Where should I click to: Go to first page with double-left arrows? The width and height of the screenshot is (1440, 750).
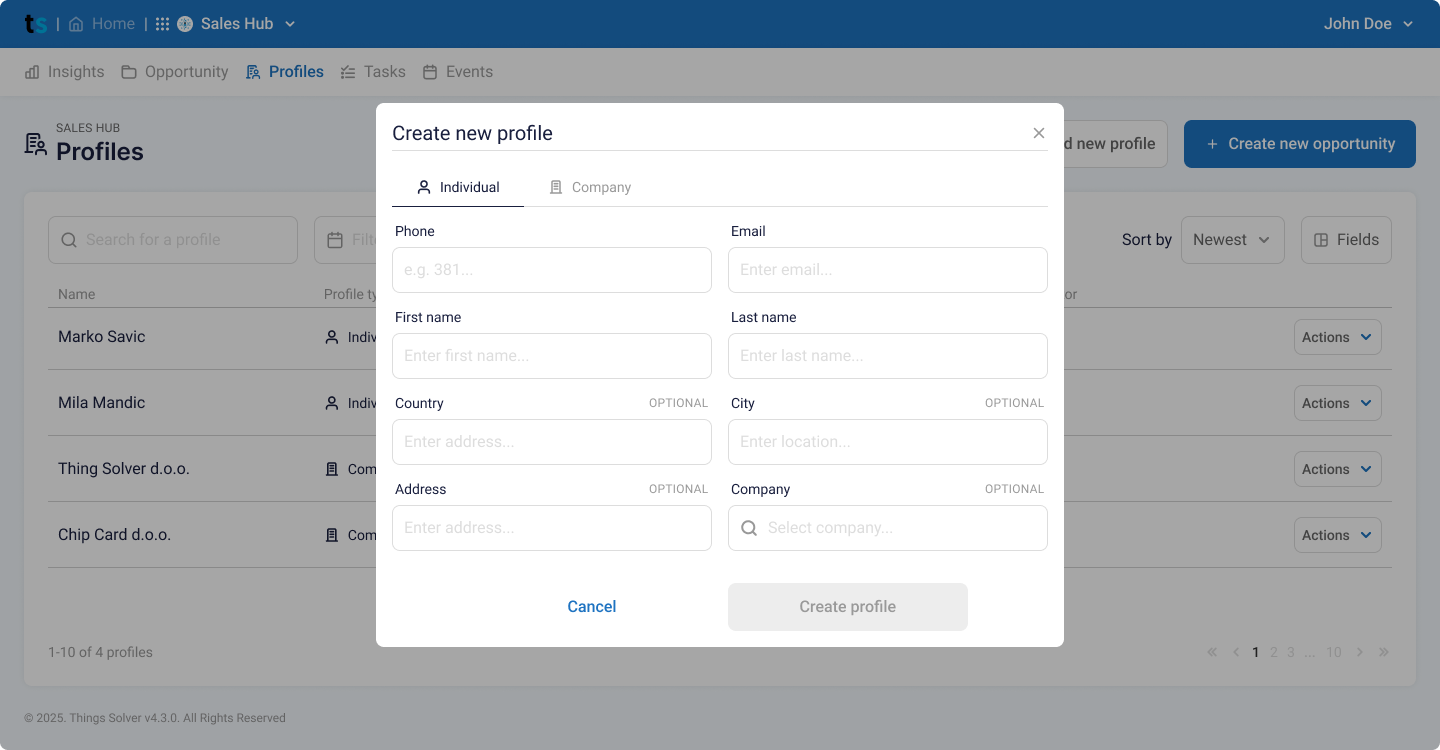click(x=1212, y=652)
